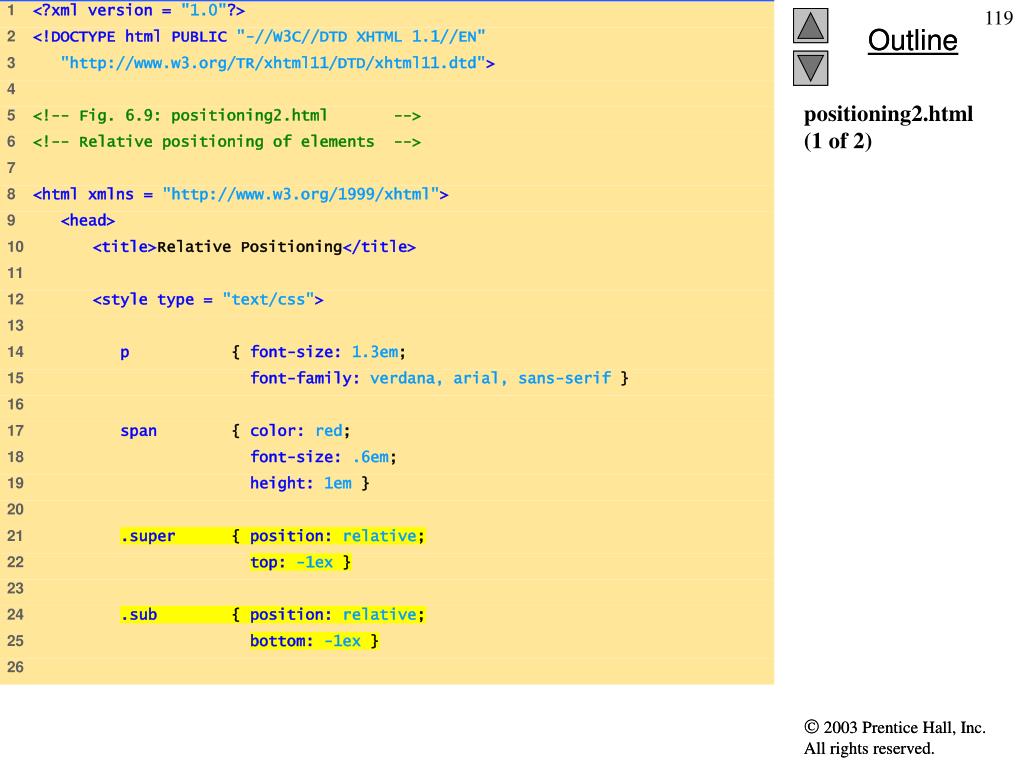1024x768 pixels.
Task: Click the font-size: .6em declaration
Action: 323,457
